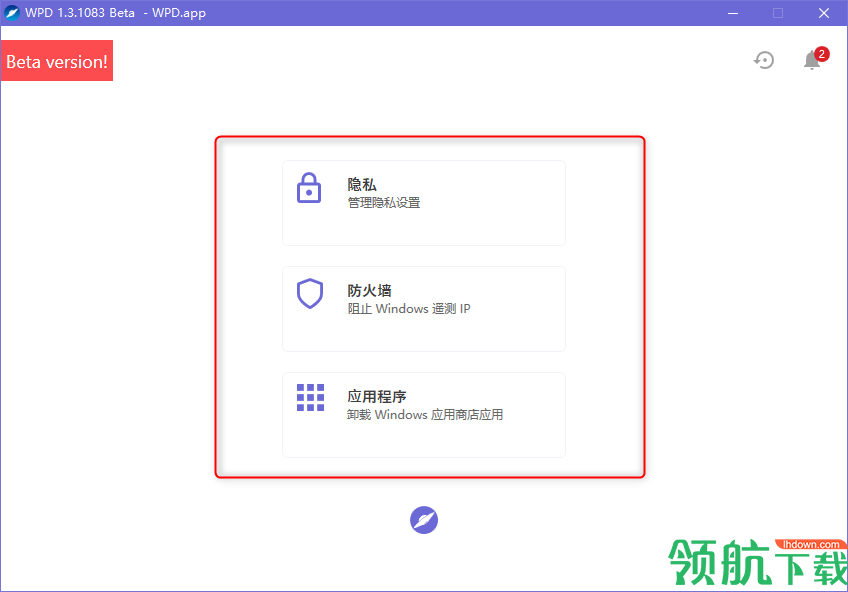Click the red notification badge showing 2

pos(822,54)
